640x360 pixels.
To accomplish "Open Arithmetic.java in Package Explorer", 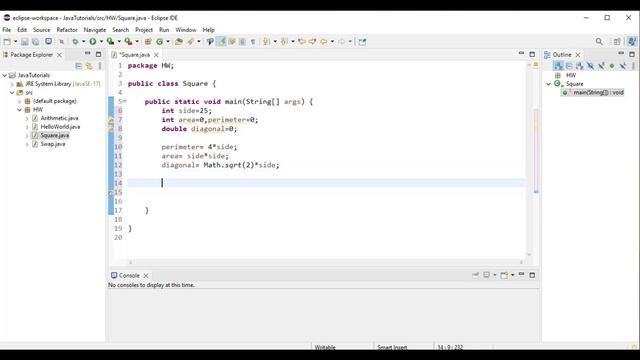I will [x=59, y=118].
